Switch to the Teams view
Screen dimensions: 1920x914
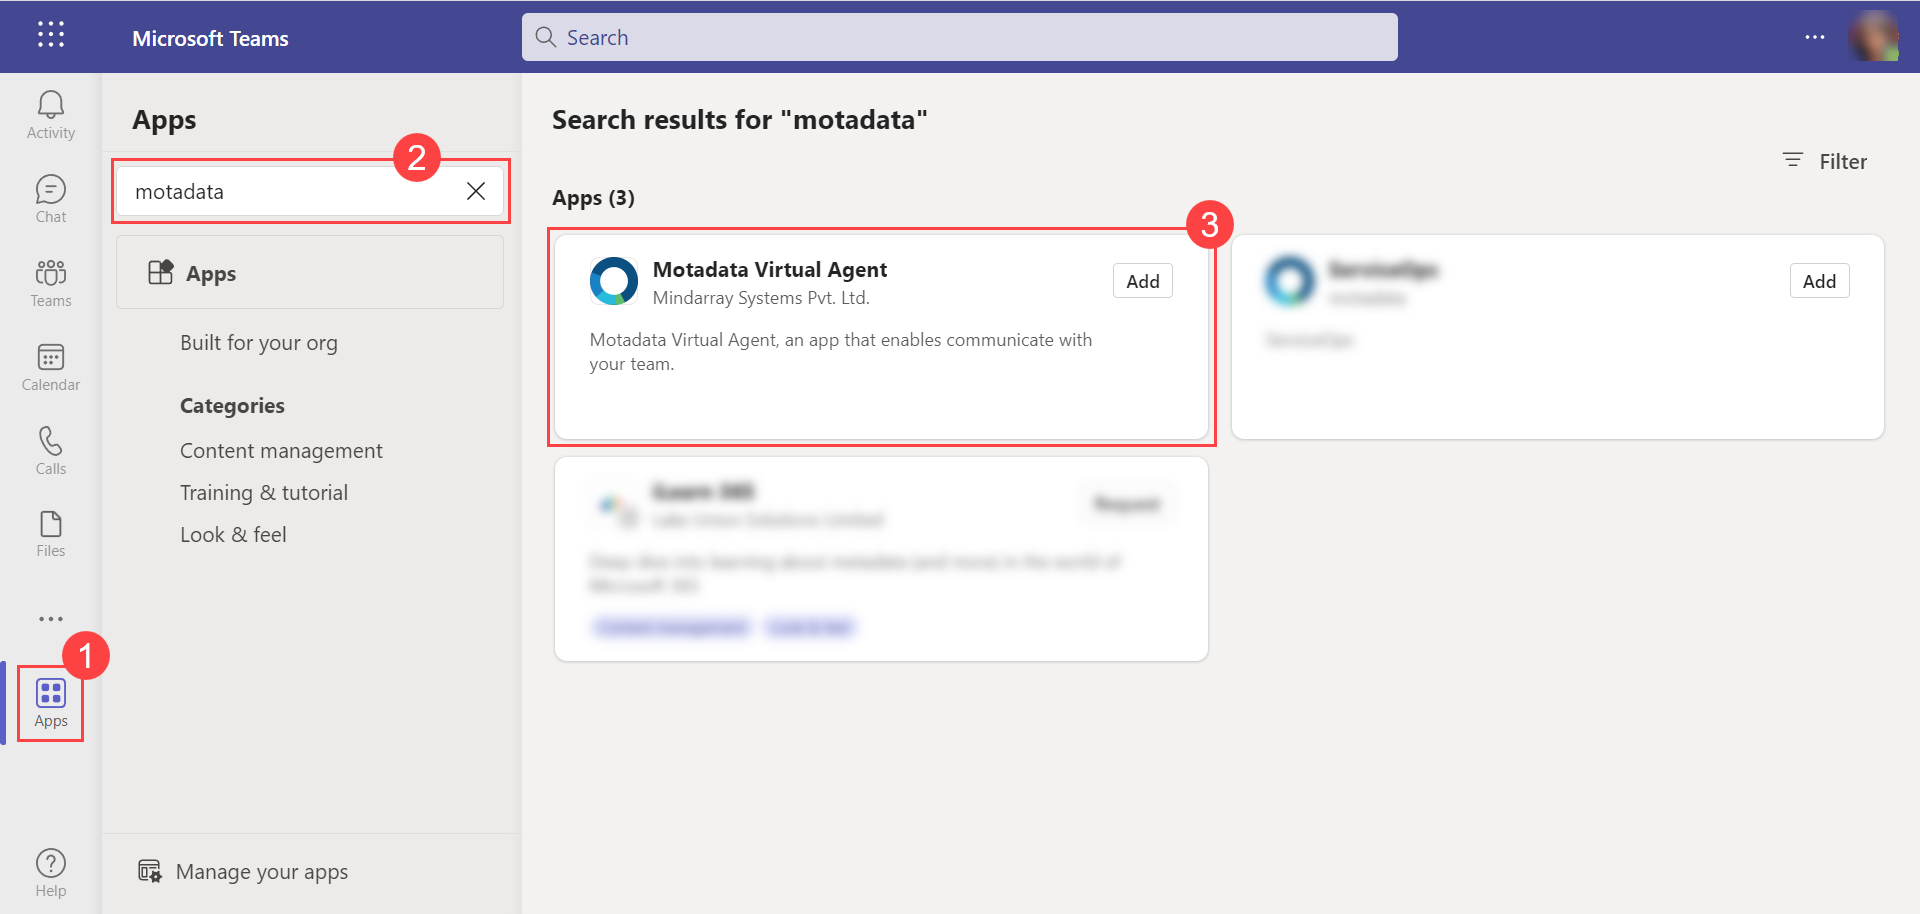[50, 282]
